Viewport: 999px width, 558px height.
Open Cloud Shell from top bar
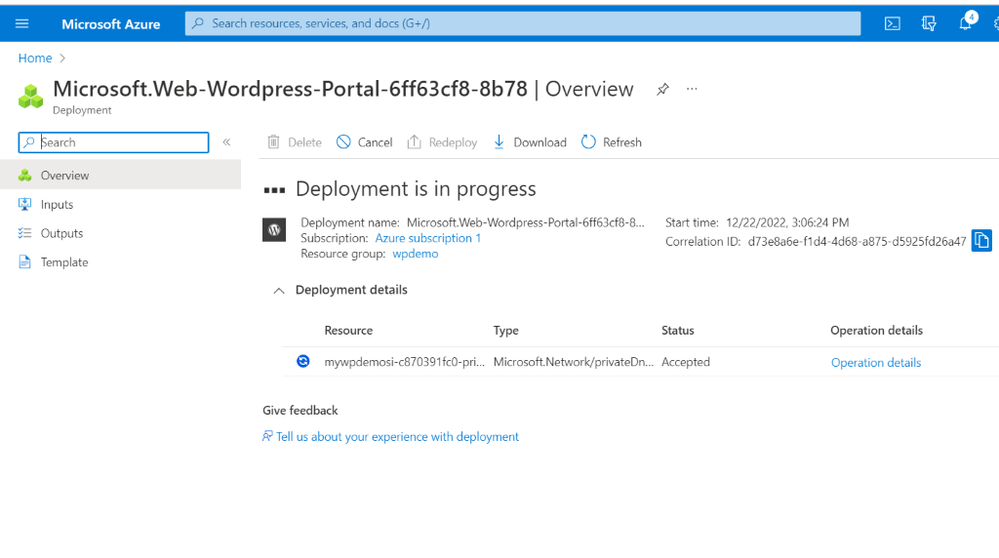point(892,24)
